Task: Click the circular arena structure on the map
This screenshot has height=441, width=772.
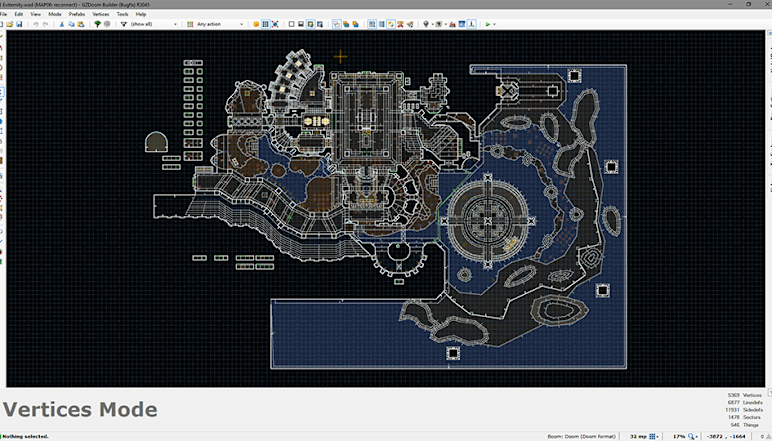Action: tap(487, 220)
